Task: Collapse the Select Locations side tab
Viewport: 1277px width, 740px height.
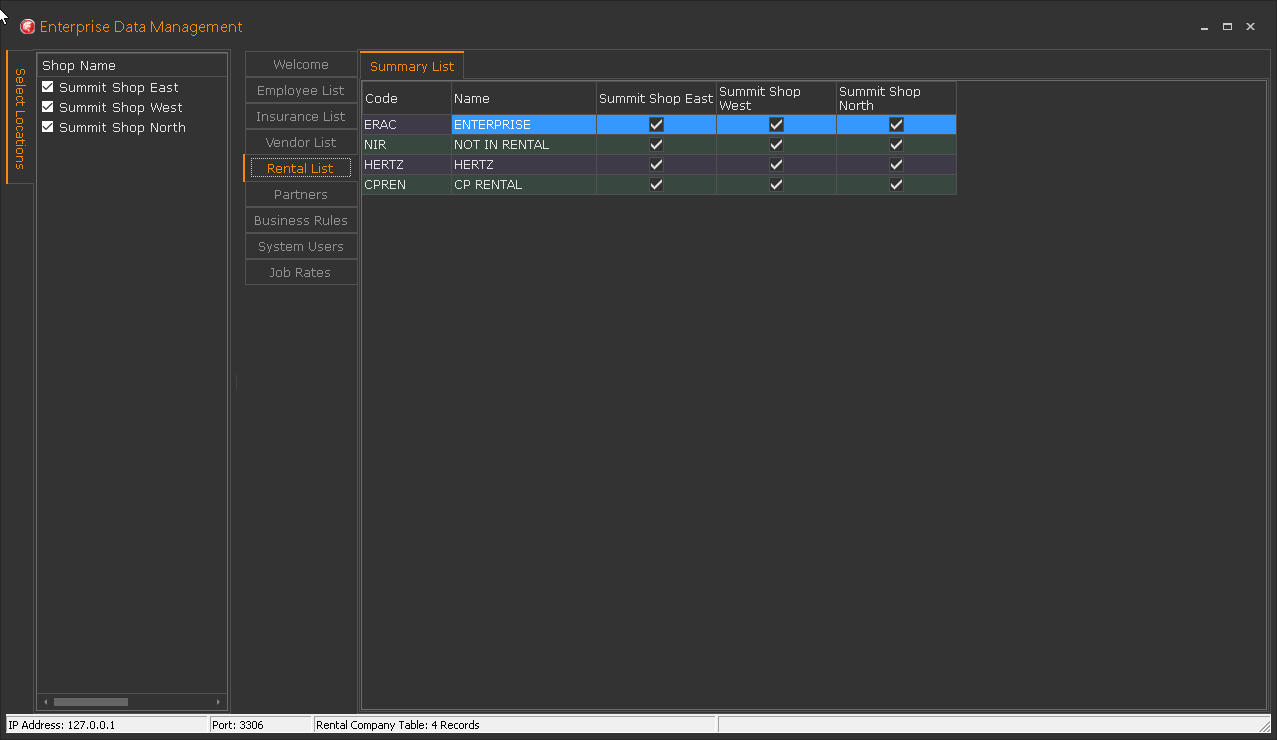Action: [20, 118]
